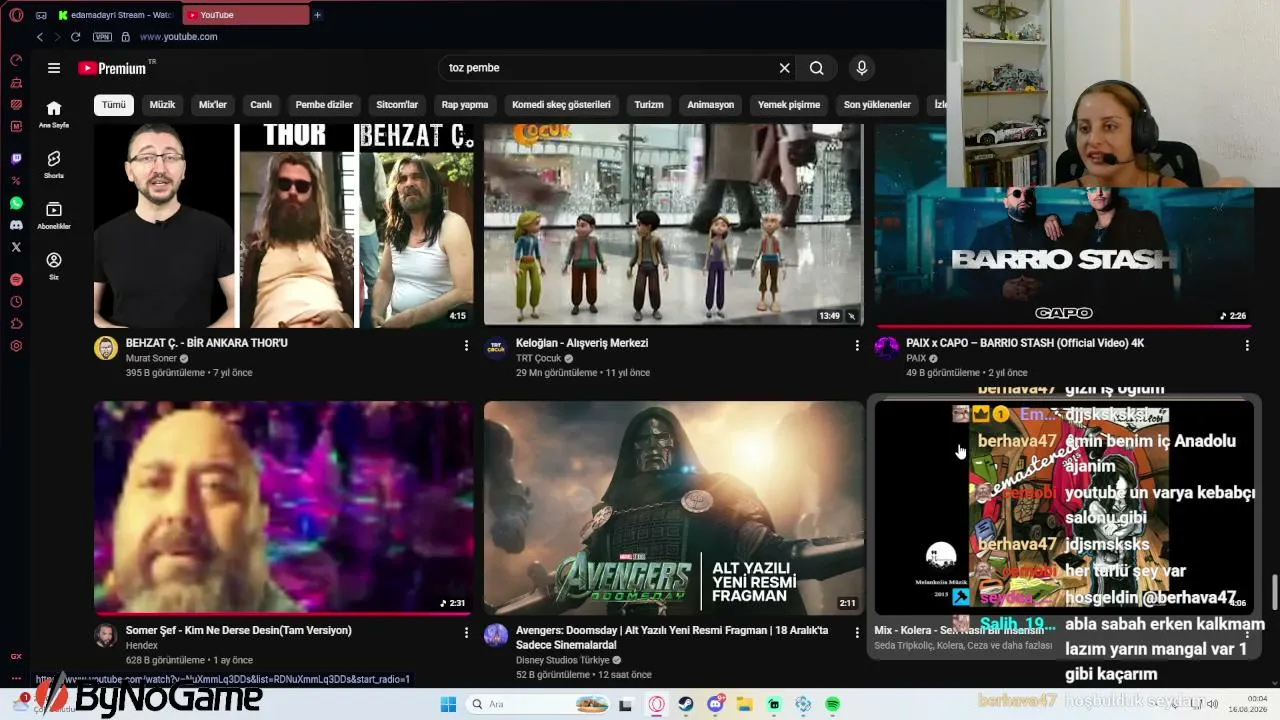Open Twitch panel in Opera sidebar

[16, 159]
